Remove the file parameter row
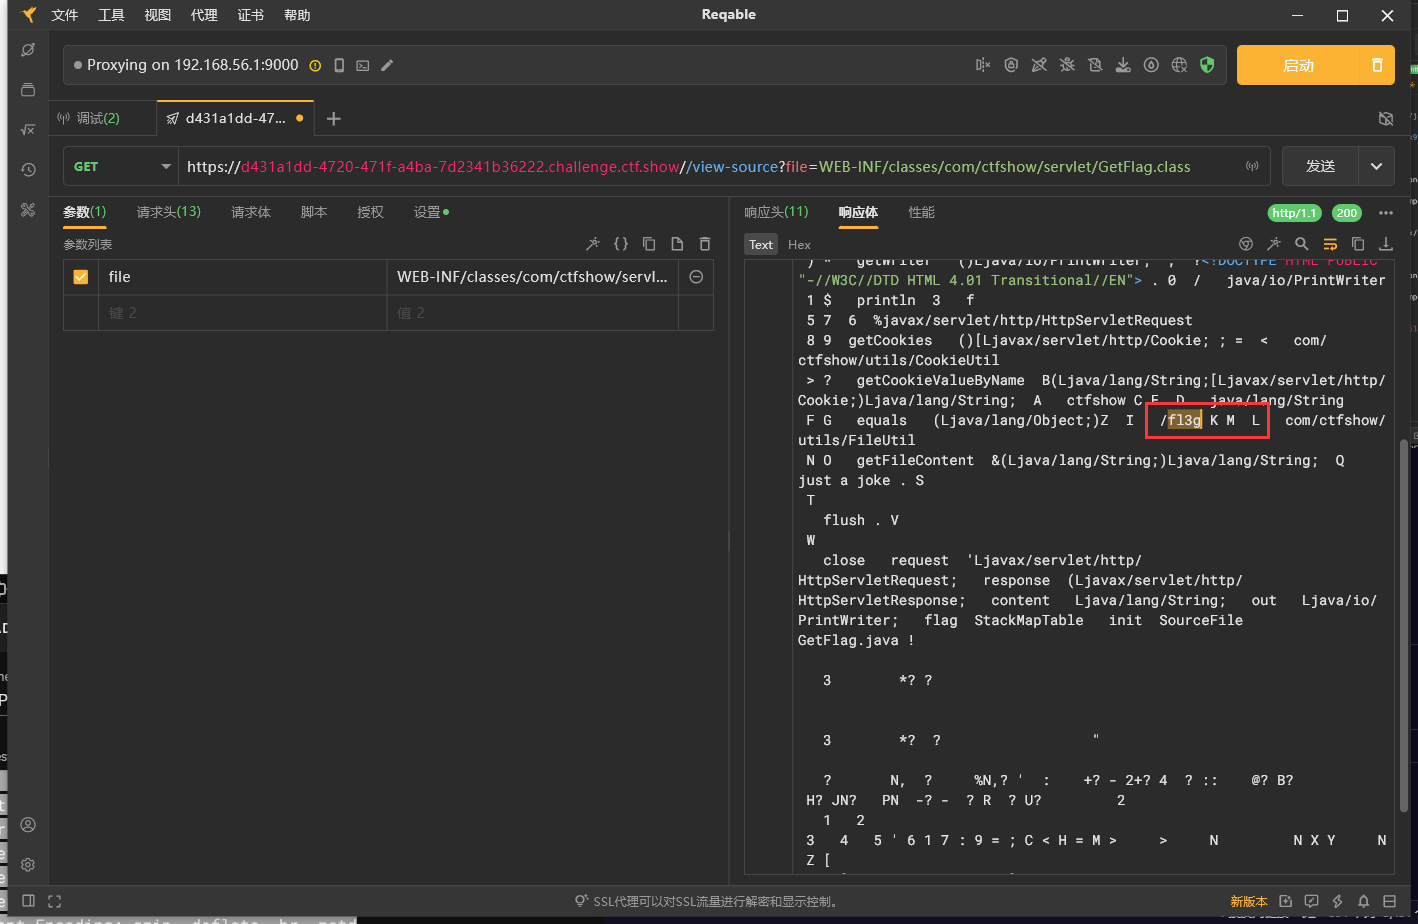The image size is (1418, 924). click(696, 277)
